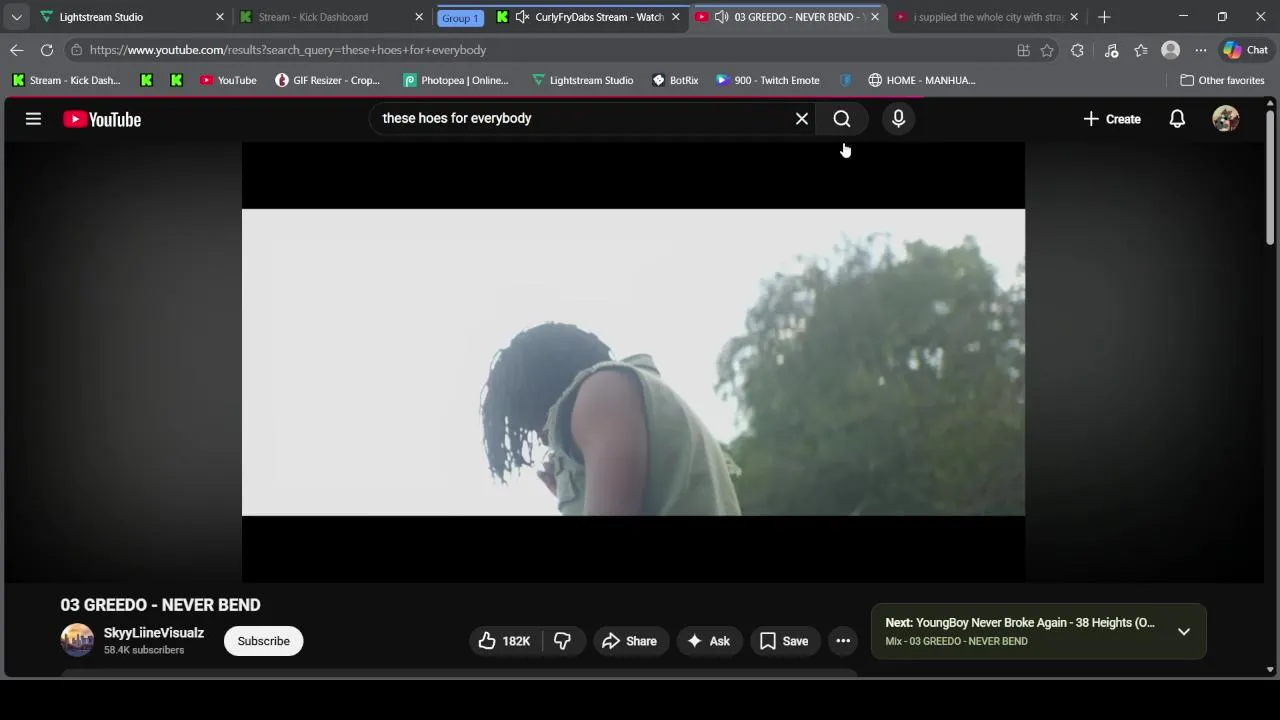
Task: Like the video with thumbs up 182K
Action: 504,641
